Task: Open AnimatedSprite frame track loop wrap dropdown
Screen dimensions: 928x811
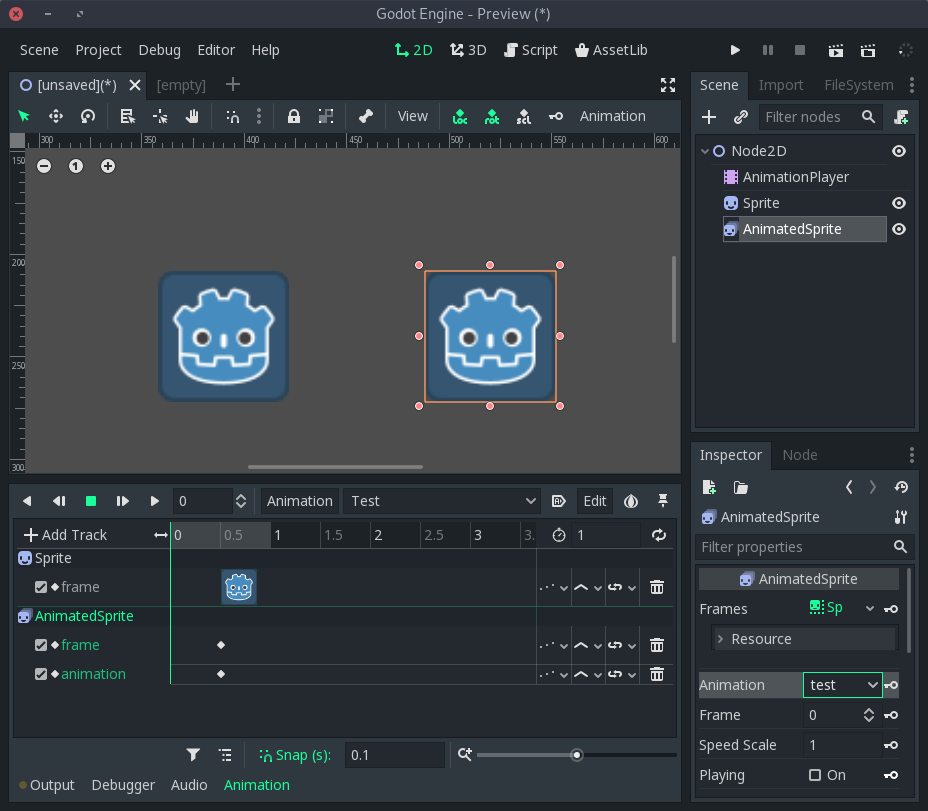Action: [x=622, y=645]
